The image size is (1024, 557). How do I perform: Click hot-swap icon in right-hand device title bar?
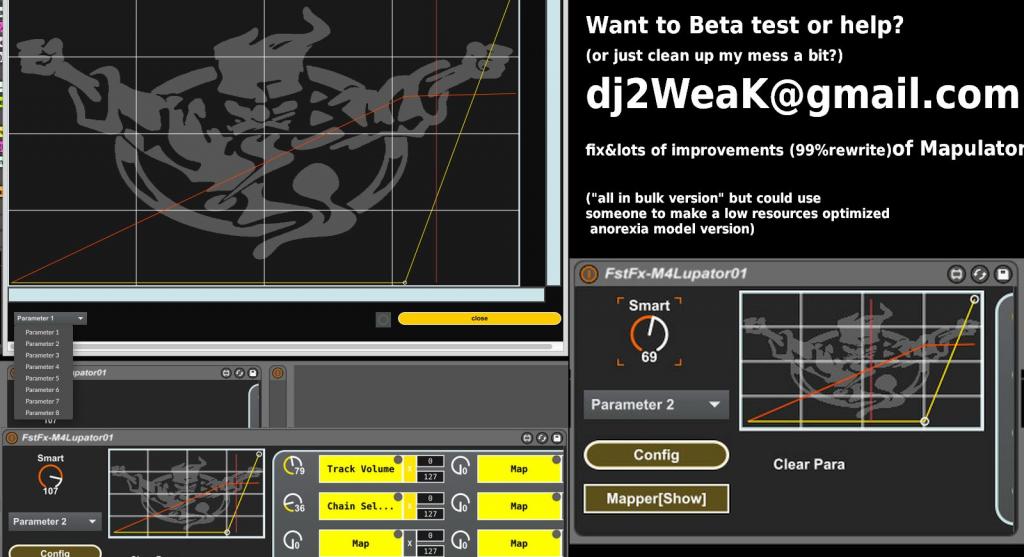[x=956, y=274]
